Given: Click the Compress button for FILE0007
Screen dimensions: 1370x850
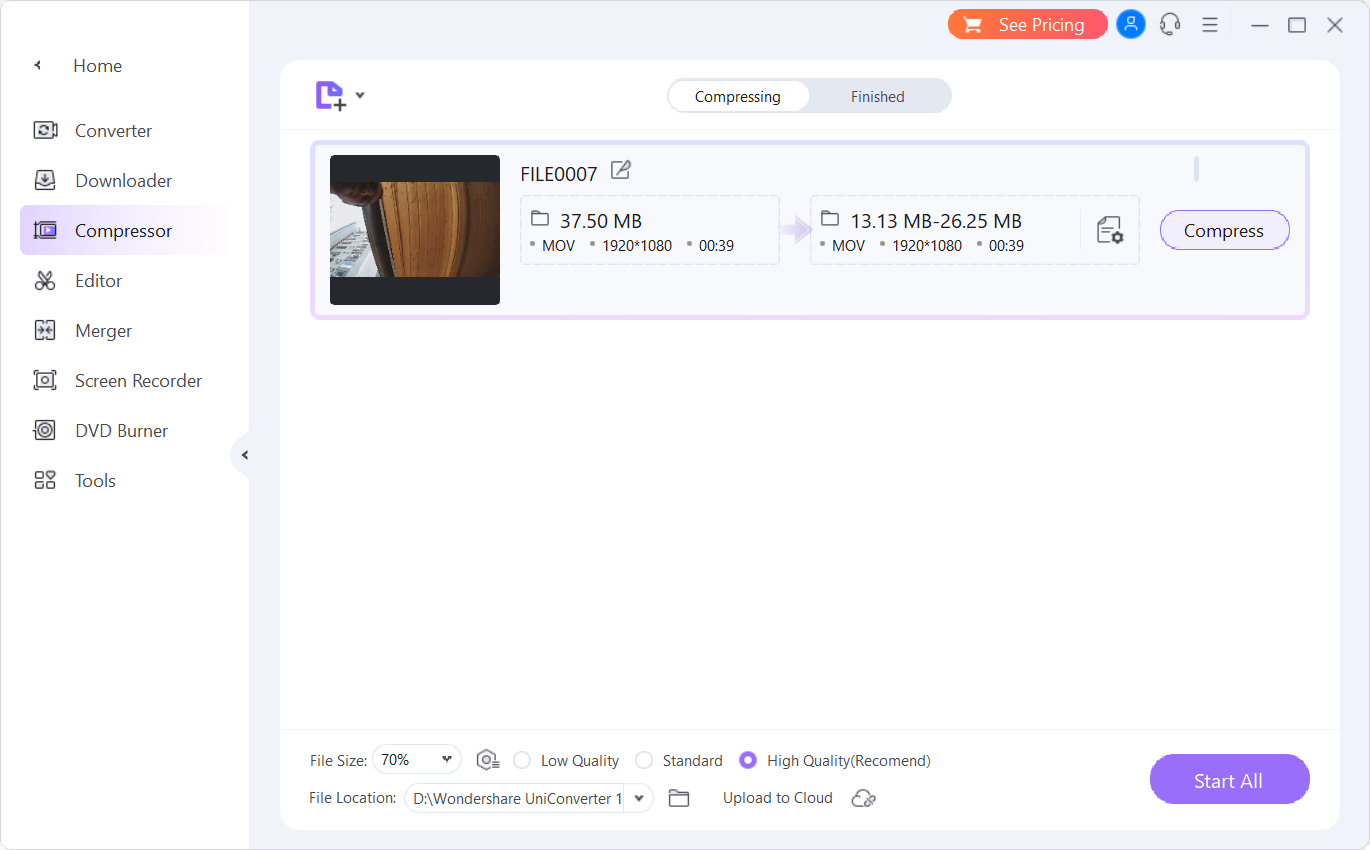Looking at the screenshot, I should pos(1224,231).
